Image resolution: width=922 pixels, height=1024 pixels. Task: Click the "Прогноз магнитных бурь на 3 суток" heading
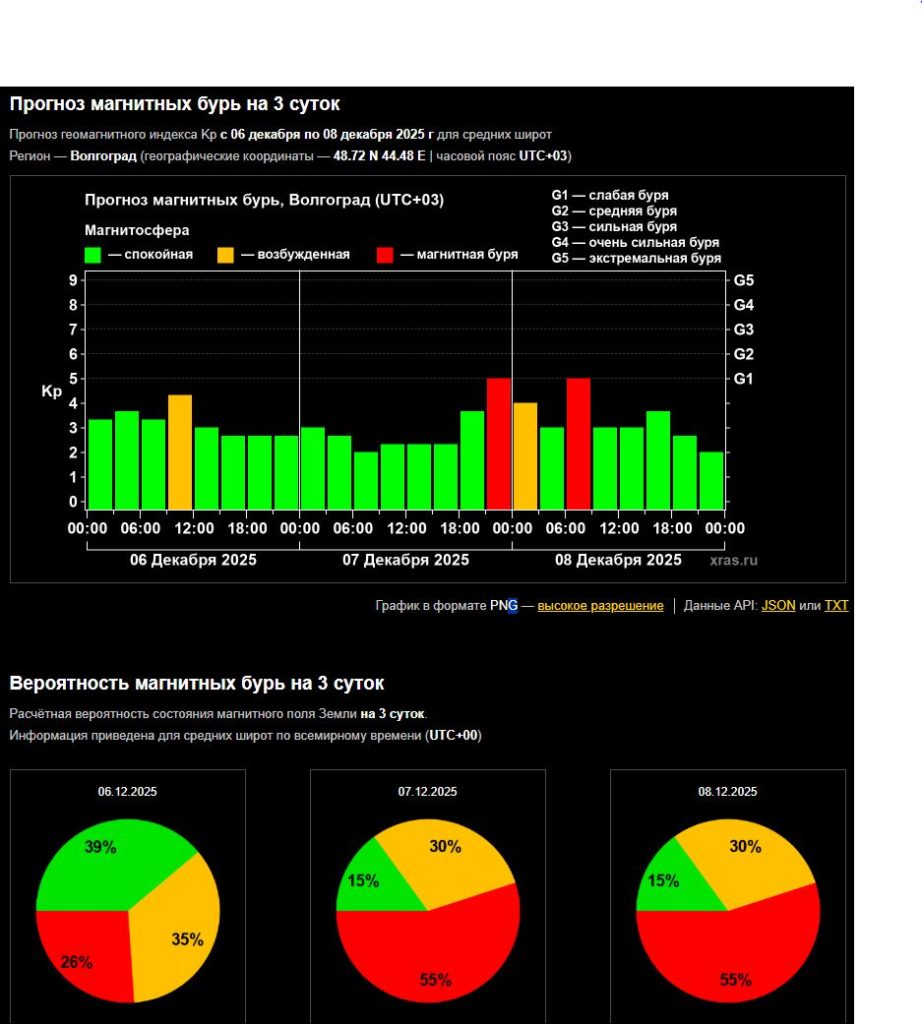[x=175, y=104]
